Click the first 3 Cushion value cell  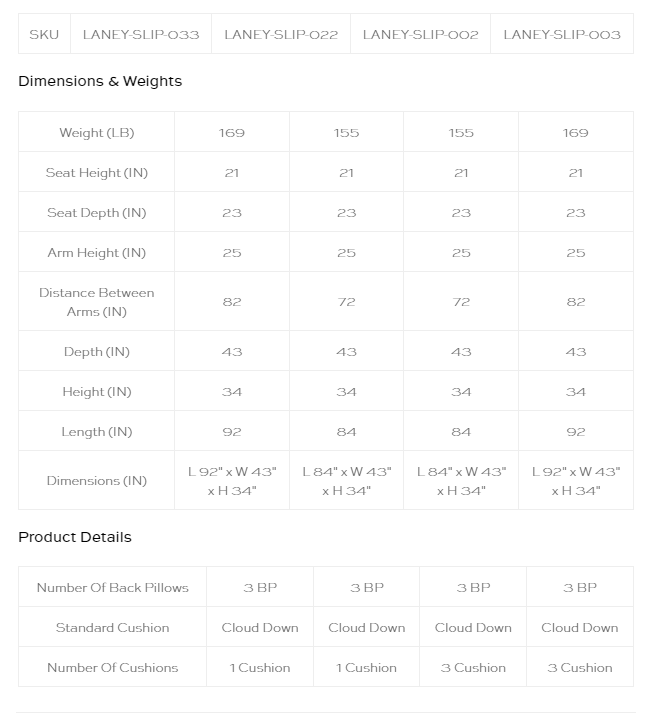click(473, 668)
